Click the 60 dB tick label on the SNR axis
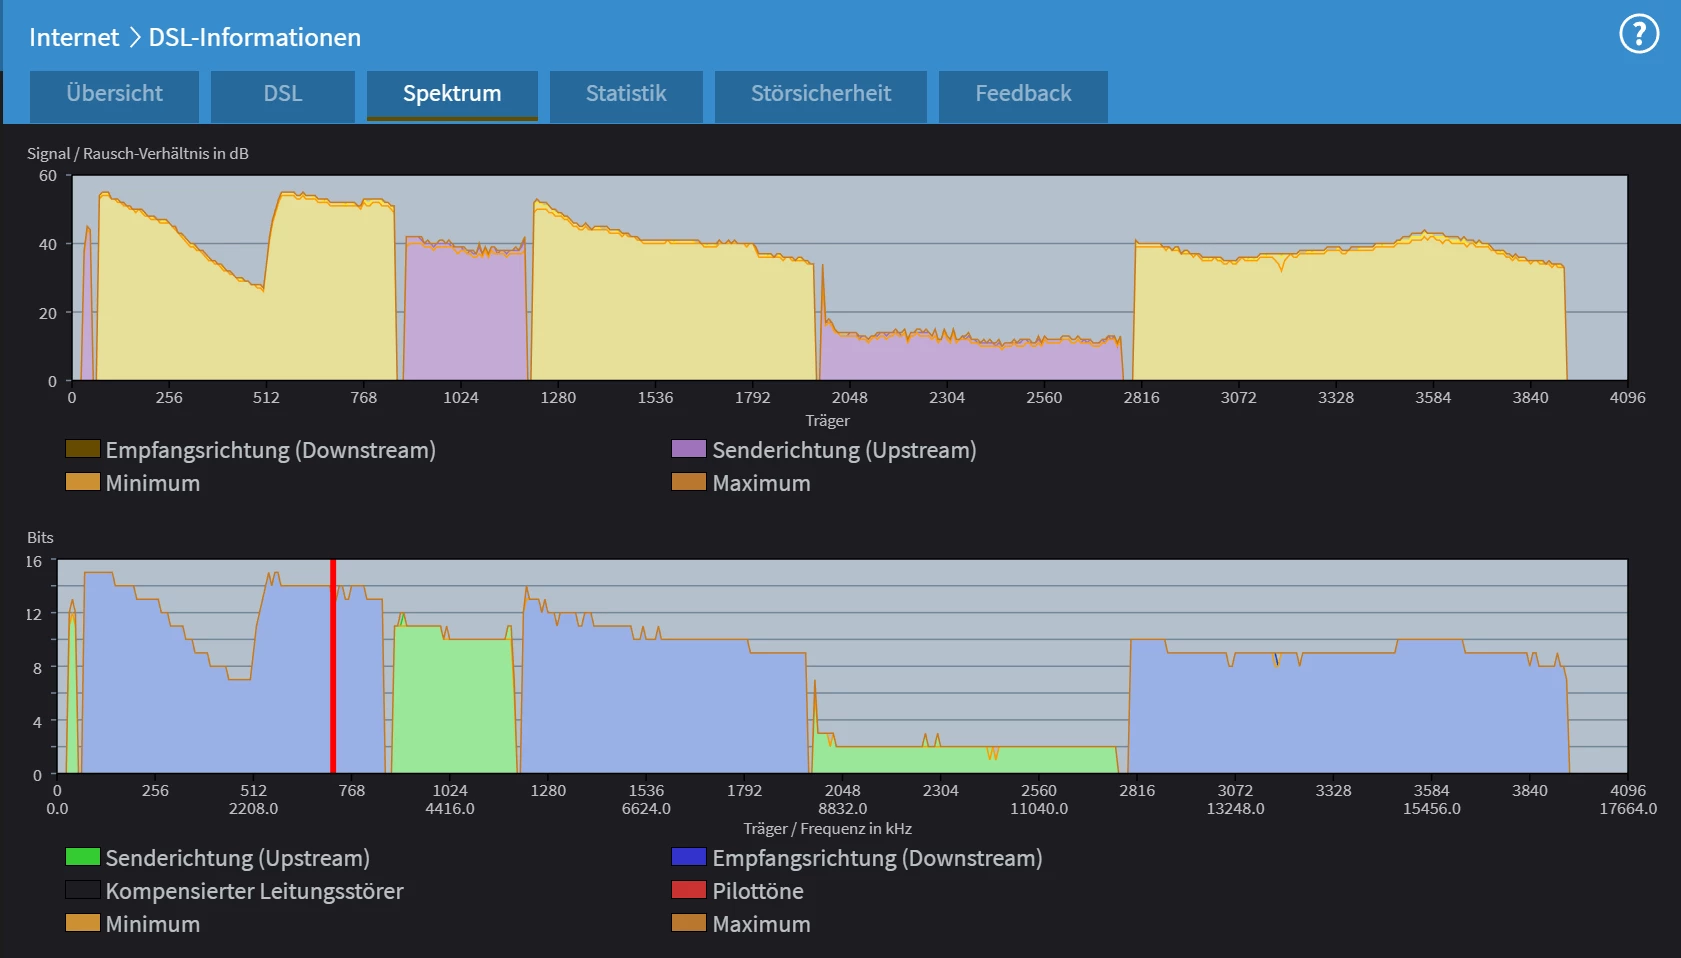The image size is (1681, 958). (x=47, y=175)
